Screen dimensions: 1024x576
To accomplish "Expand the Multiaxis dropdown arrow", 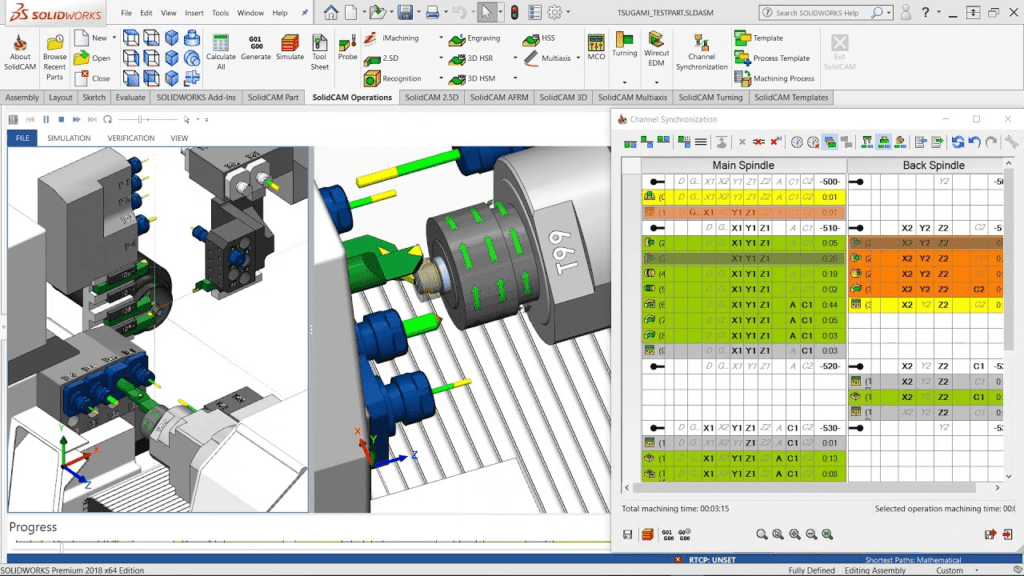I will click(577, 57).
